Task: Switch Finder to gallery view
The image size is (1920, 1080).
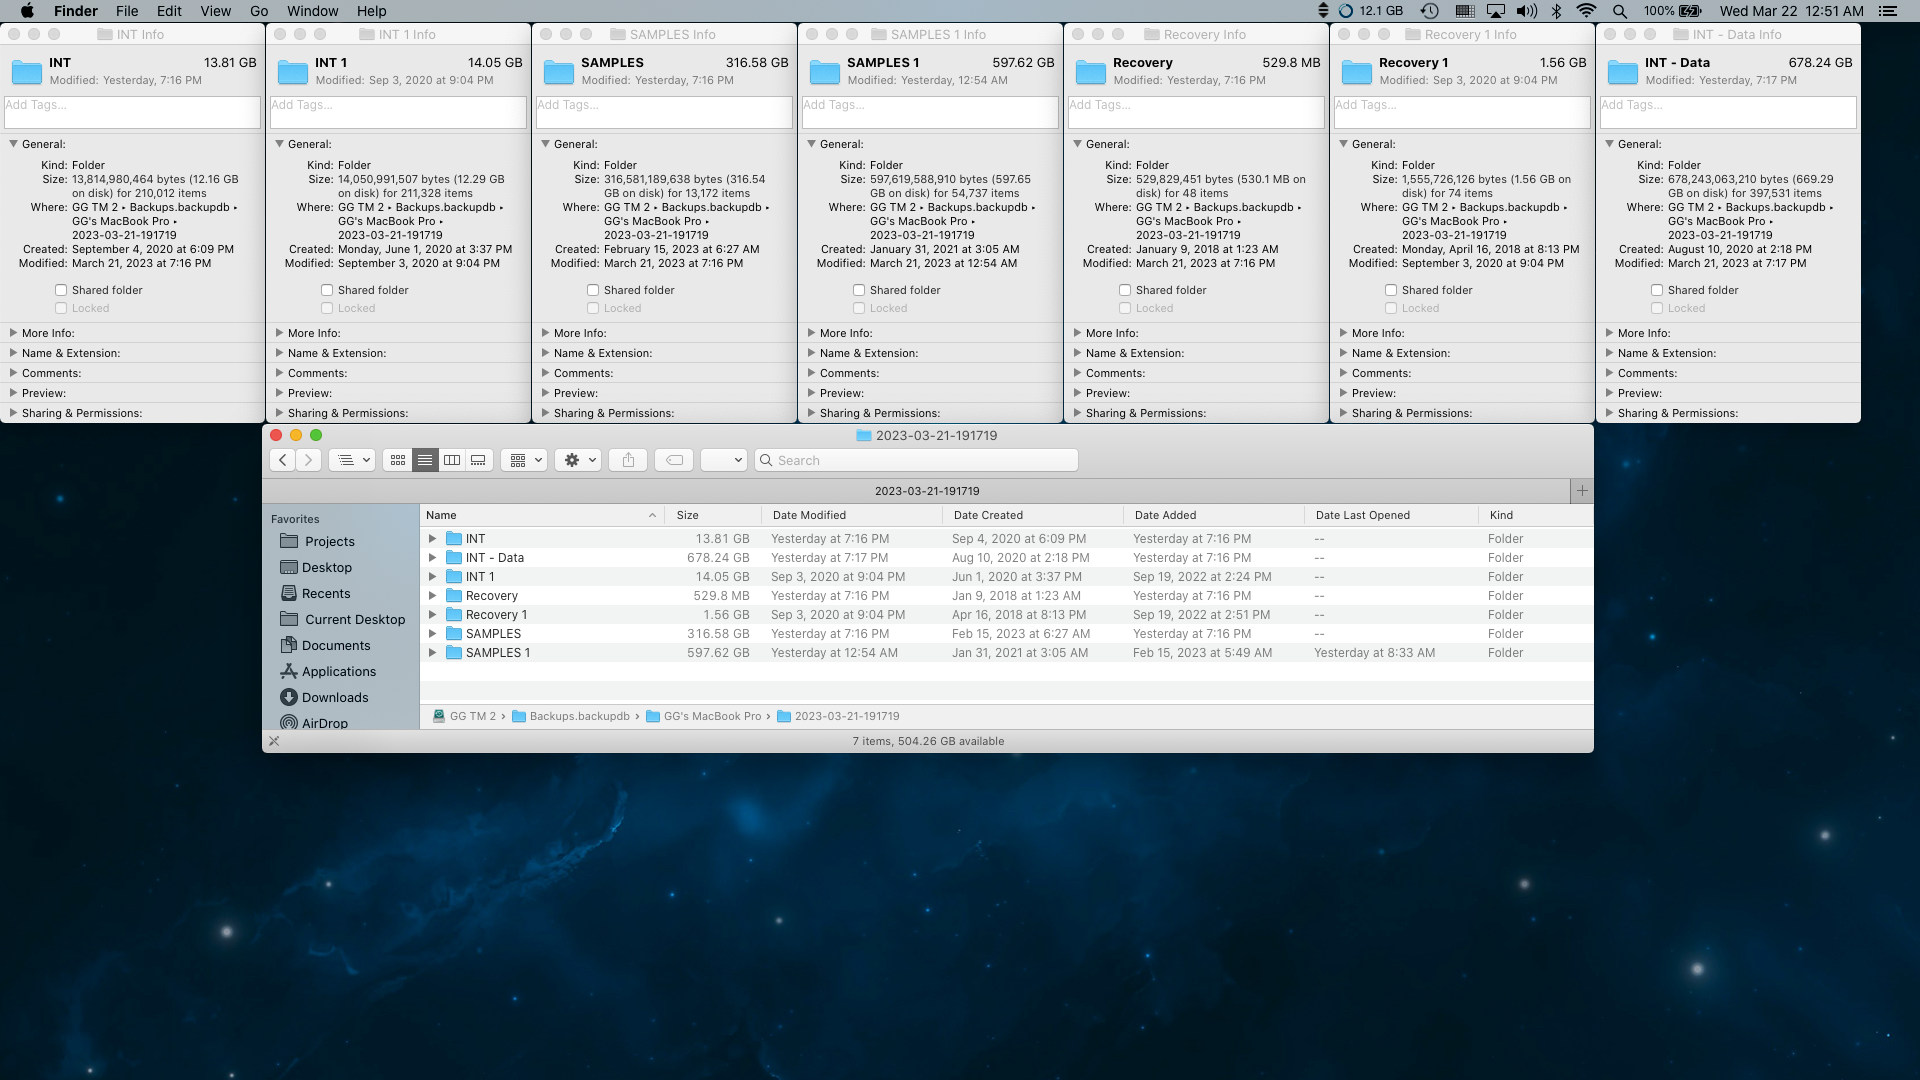Action: 479,460
